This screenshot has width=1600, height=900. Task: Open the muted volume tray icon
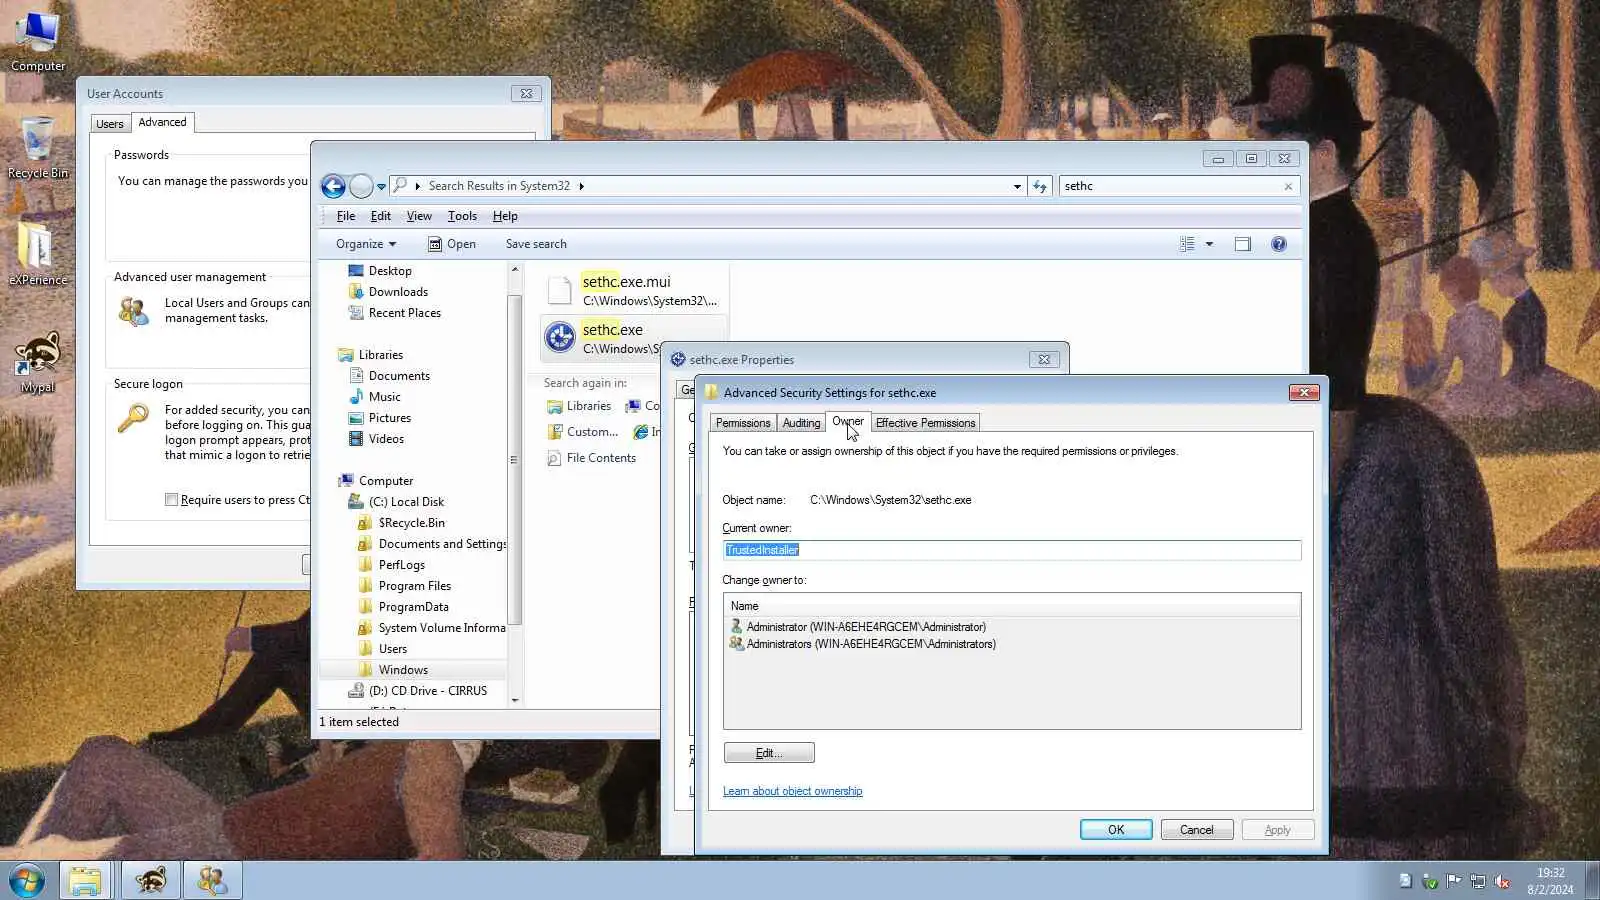(1501, 881)
